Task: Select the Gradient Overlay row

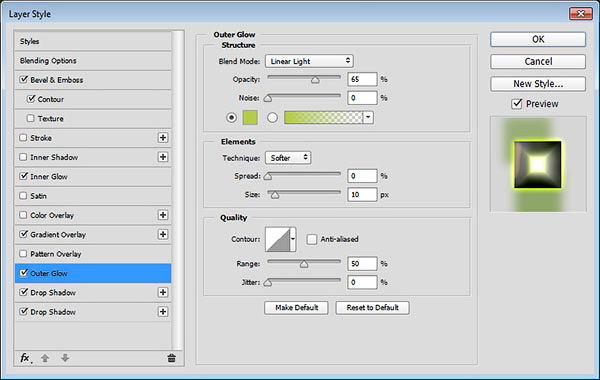Action: (93, 235)
